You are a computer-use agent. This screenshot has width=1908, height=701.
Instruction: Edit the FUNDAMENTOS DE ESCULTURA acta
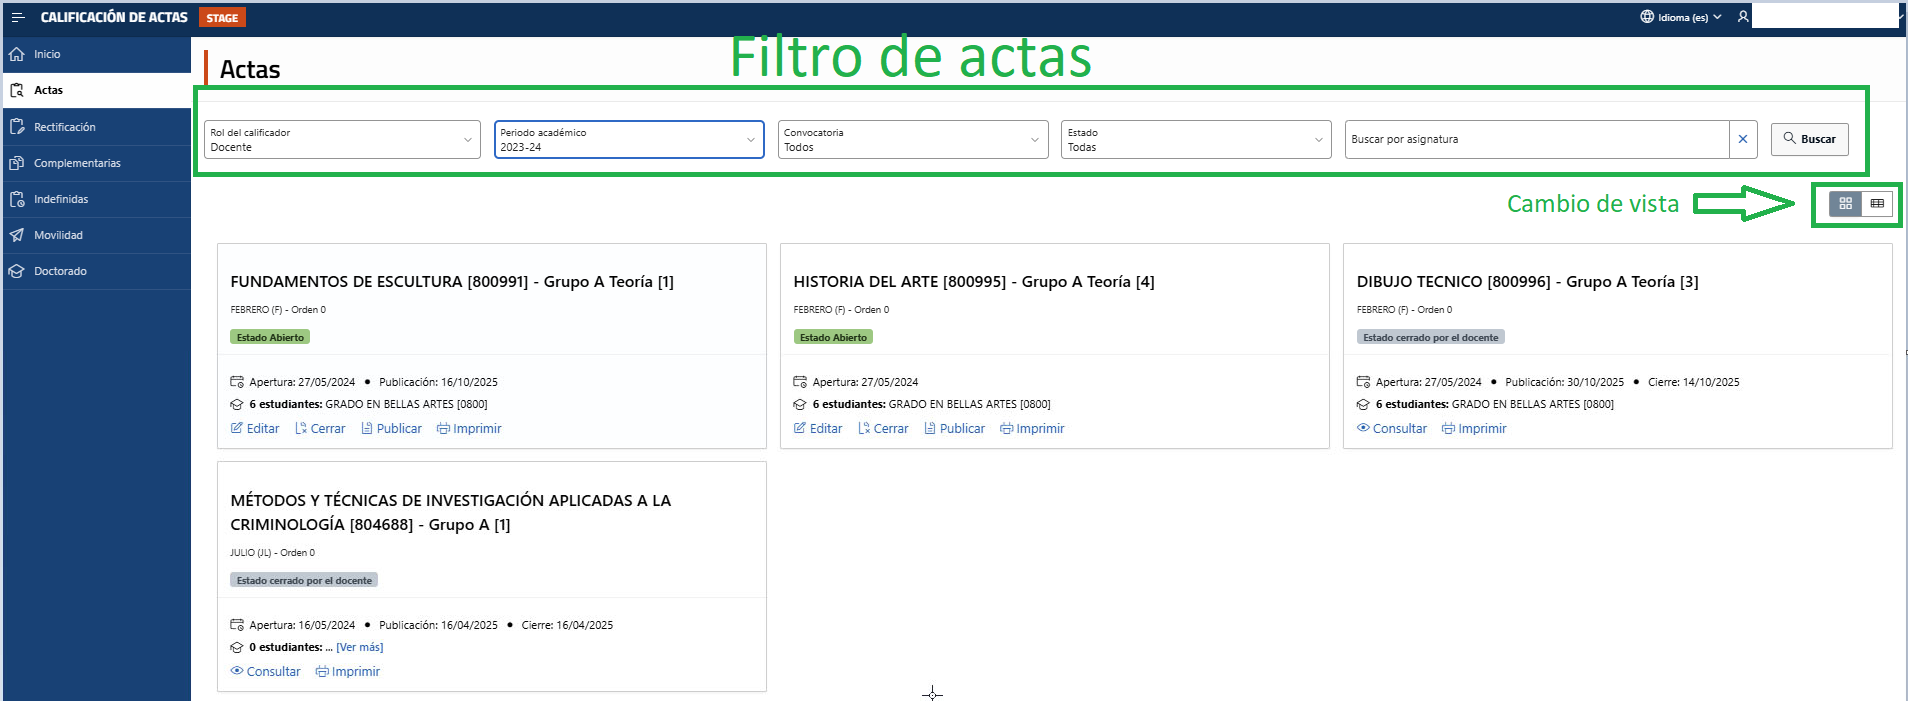255,428
